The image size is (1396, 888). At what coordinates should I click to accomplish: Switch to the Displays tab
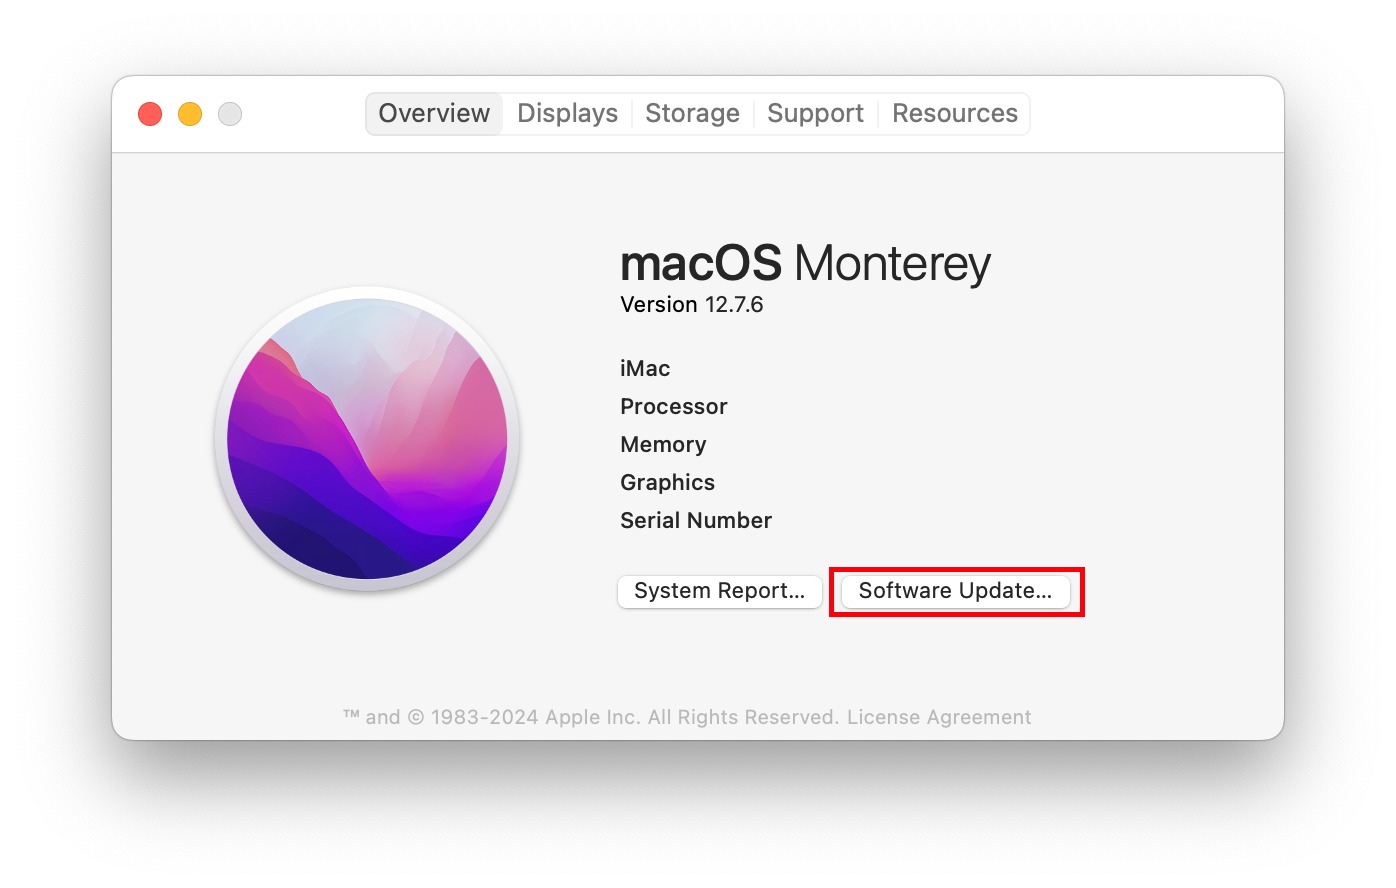[x=567, y=113]
